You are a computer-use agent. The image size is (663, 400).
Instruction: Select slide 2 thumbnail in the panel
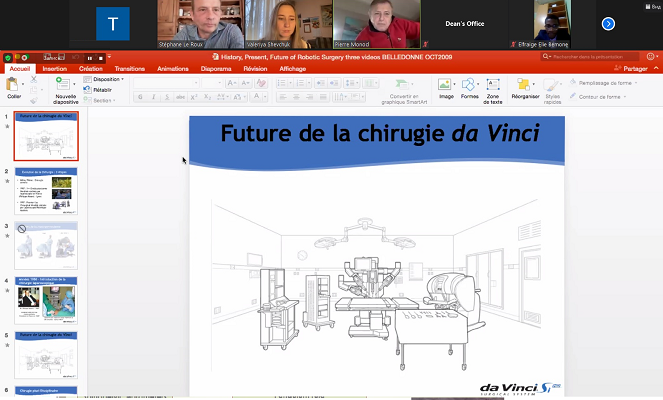46,191
